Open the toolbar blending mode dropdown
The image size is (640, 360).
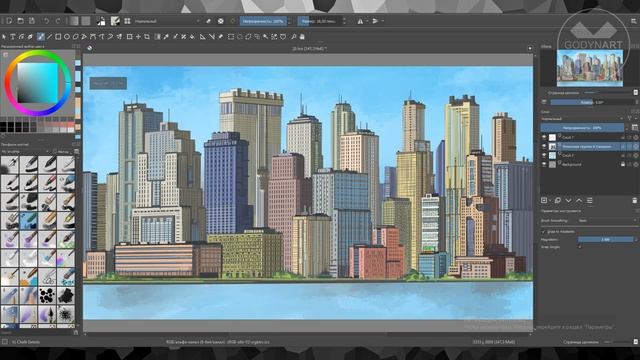tap(167, 21)
